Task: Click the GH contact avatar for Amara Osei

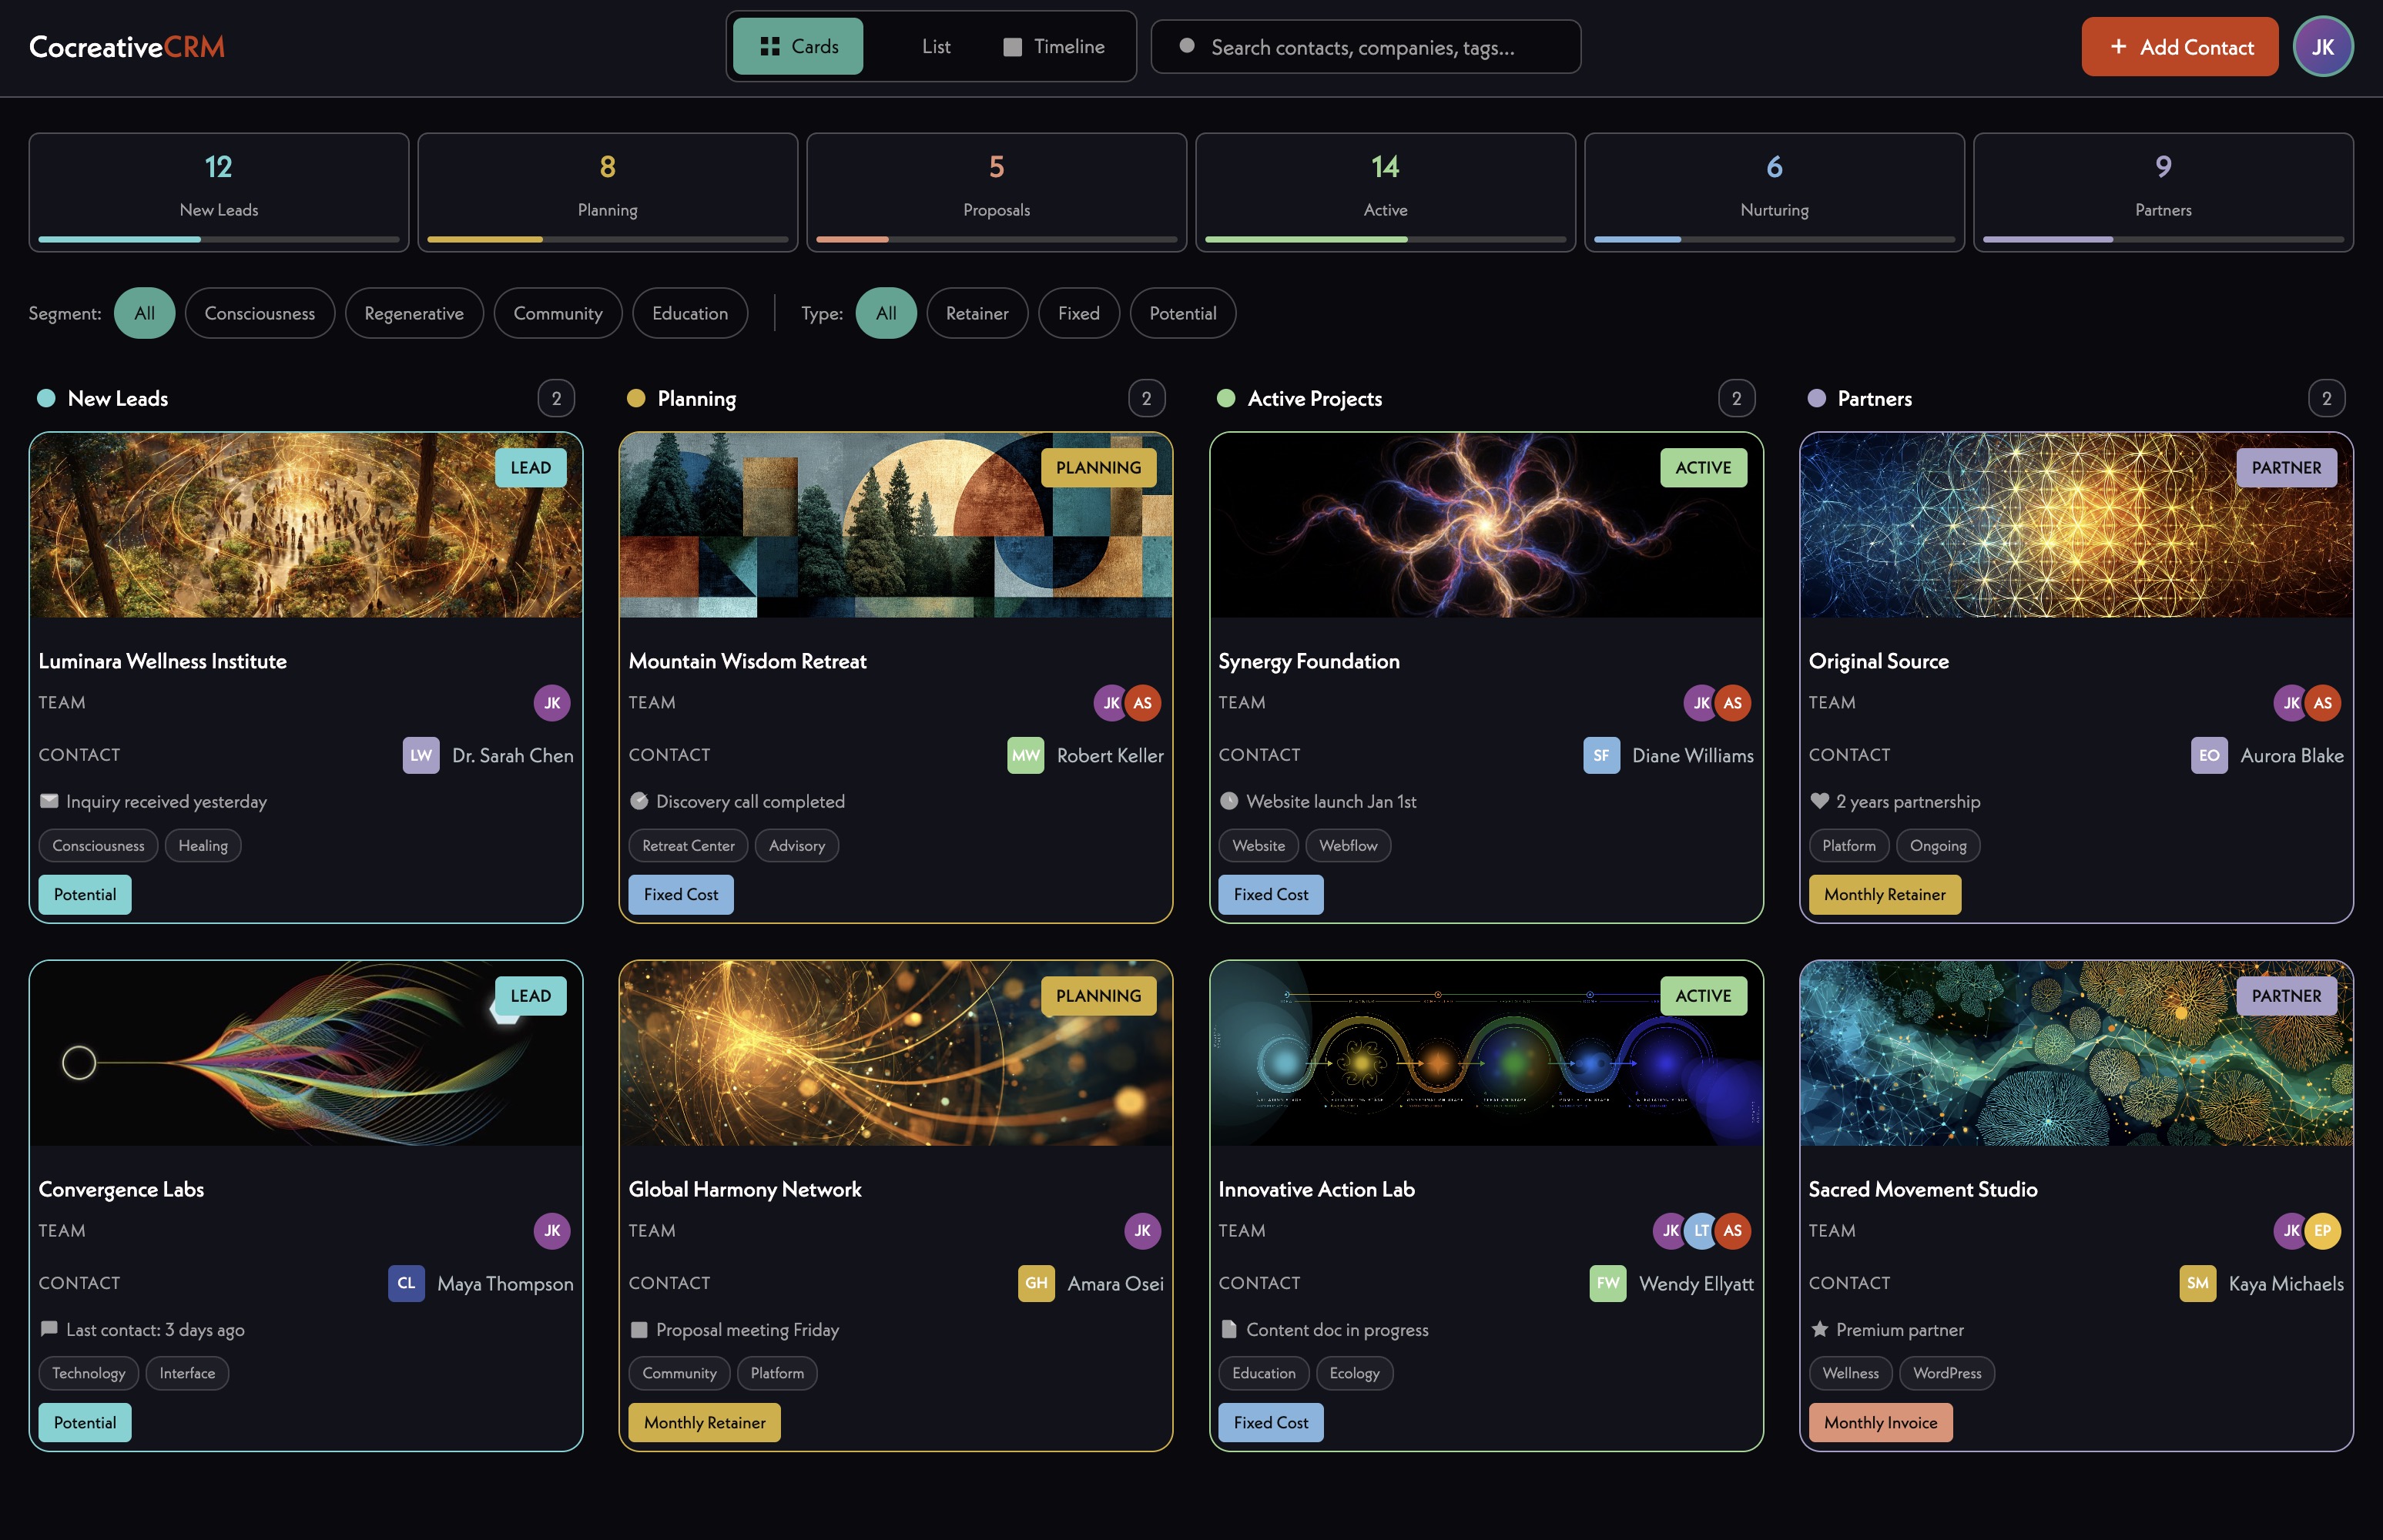Action: coord(1036,1284)
